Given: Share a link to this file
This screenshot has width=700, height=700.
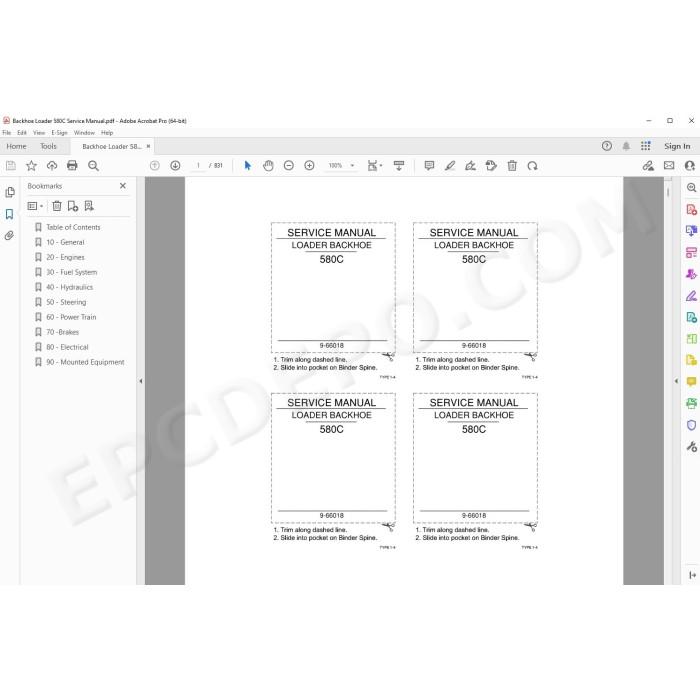Looking at the screenshot, I should click(648, 166).
